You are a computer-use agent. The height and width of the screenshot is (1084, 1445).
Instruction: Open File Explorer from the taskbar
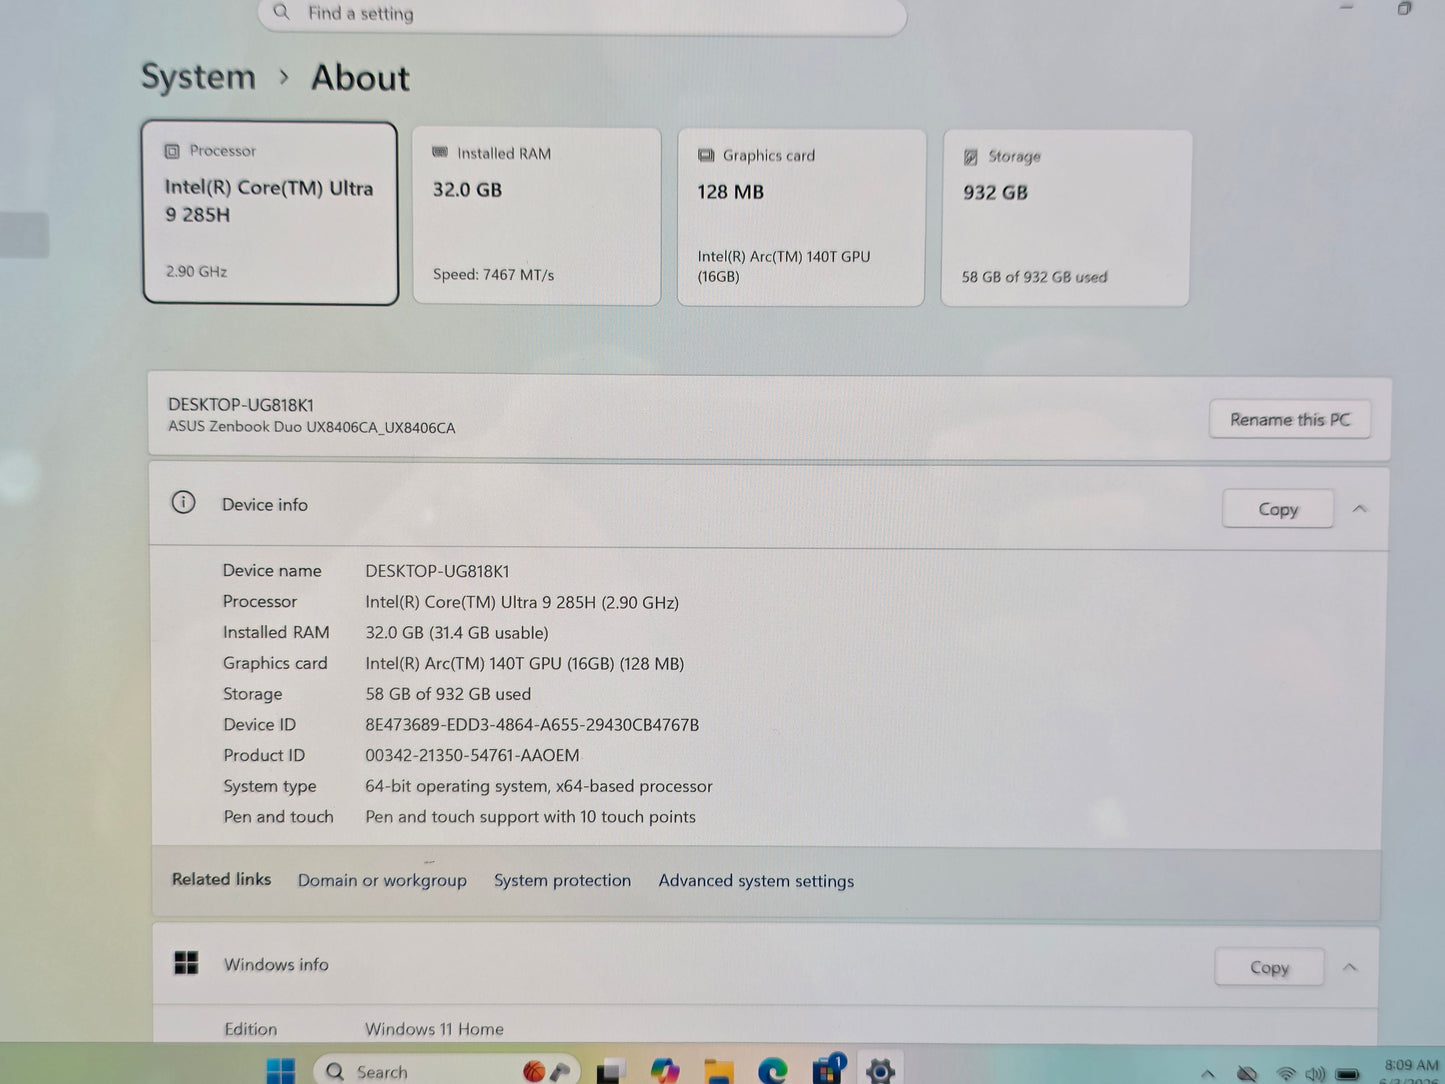pos(719,1071)
